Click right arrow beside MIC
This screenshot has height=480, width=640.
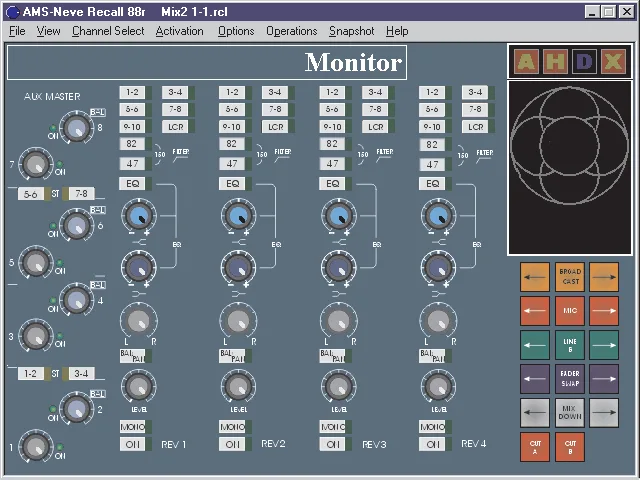pos(604,311)
